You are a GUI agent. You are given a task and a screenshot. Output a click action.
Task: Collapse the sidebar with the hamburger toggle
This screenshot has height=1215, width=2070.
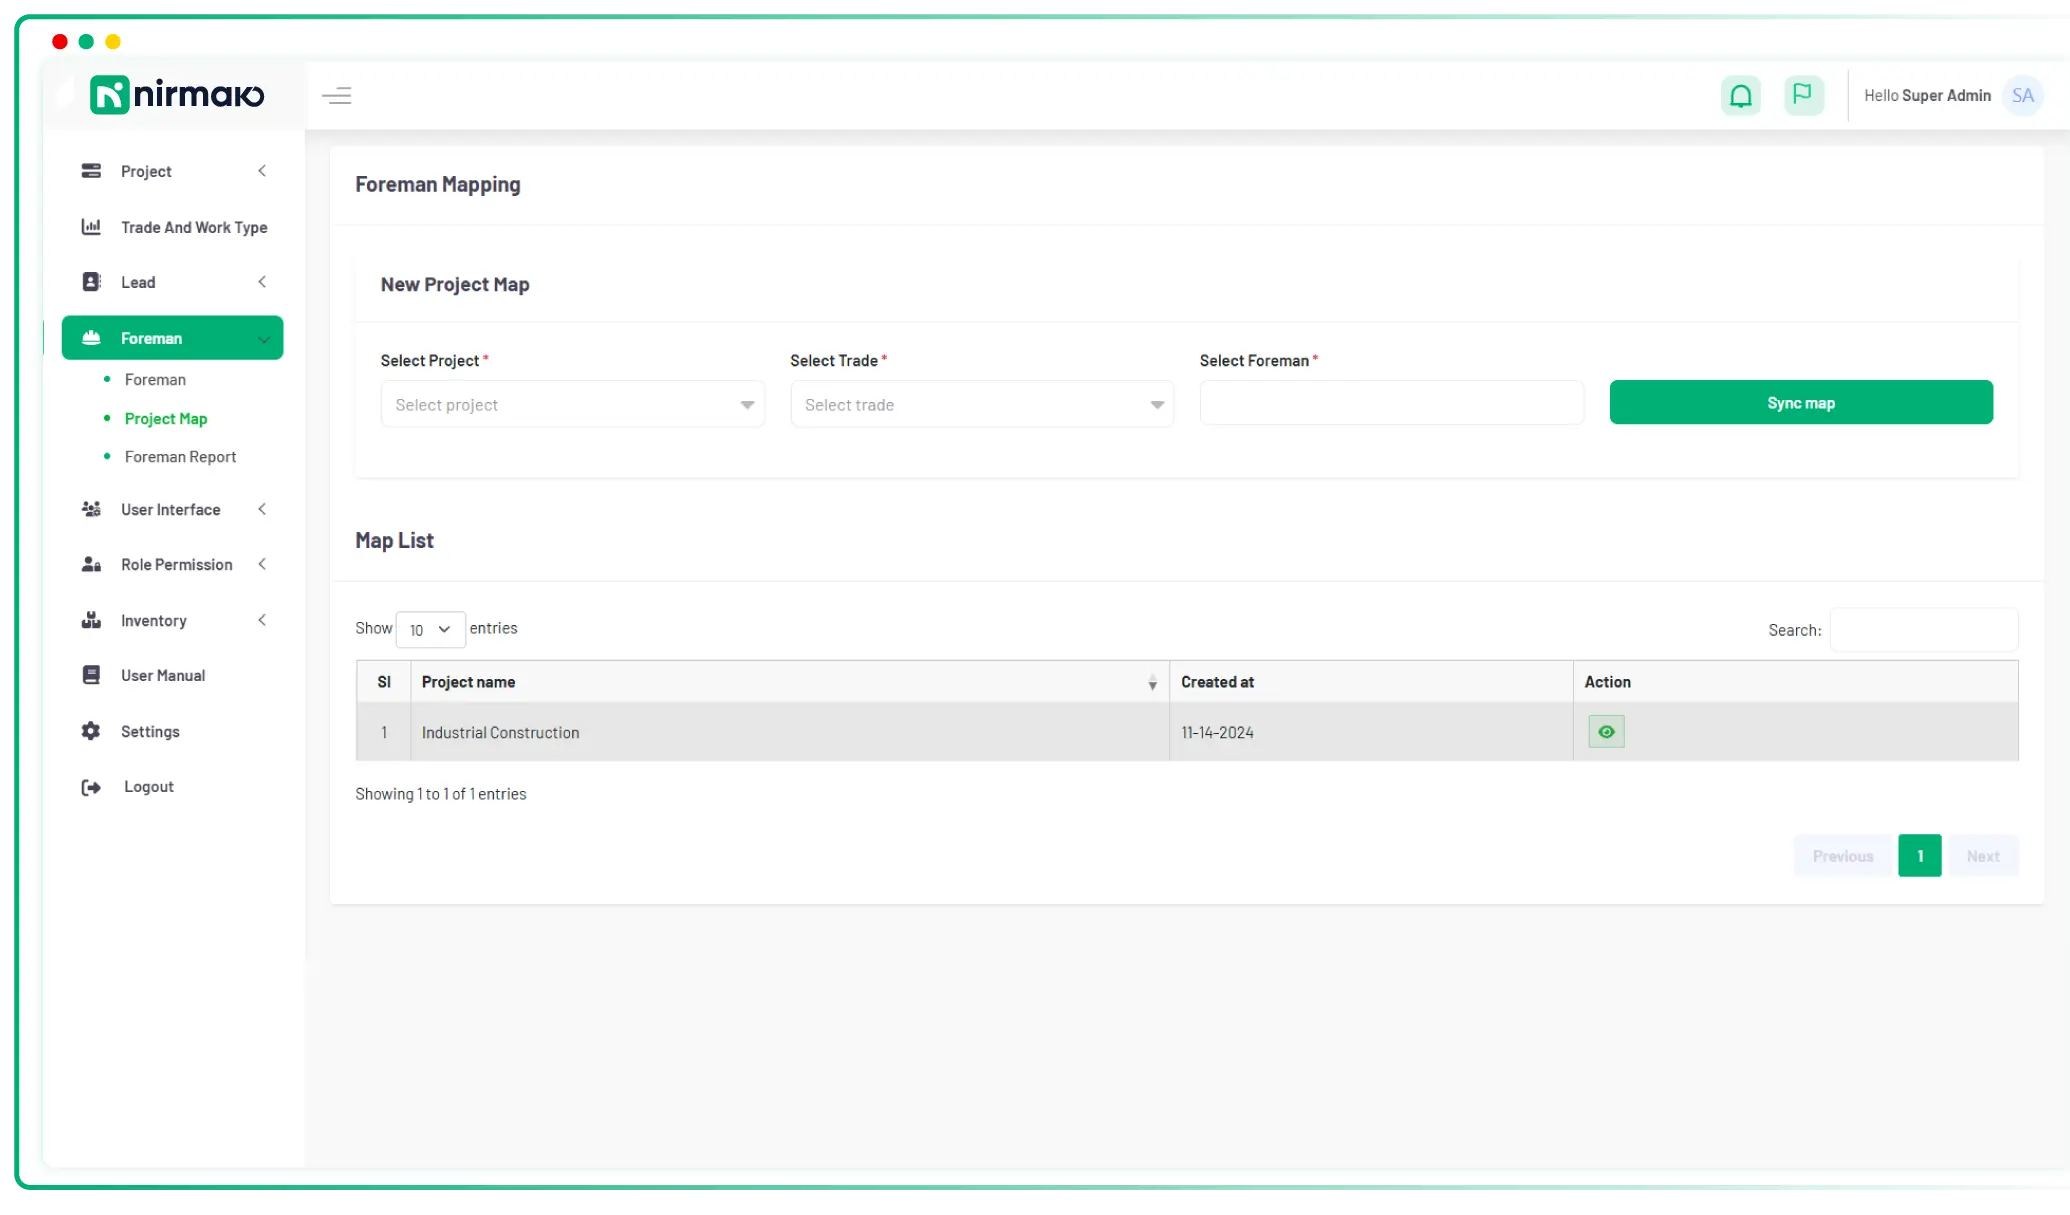click(x=337, y=95)
